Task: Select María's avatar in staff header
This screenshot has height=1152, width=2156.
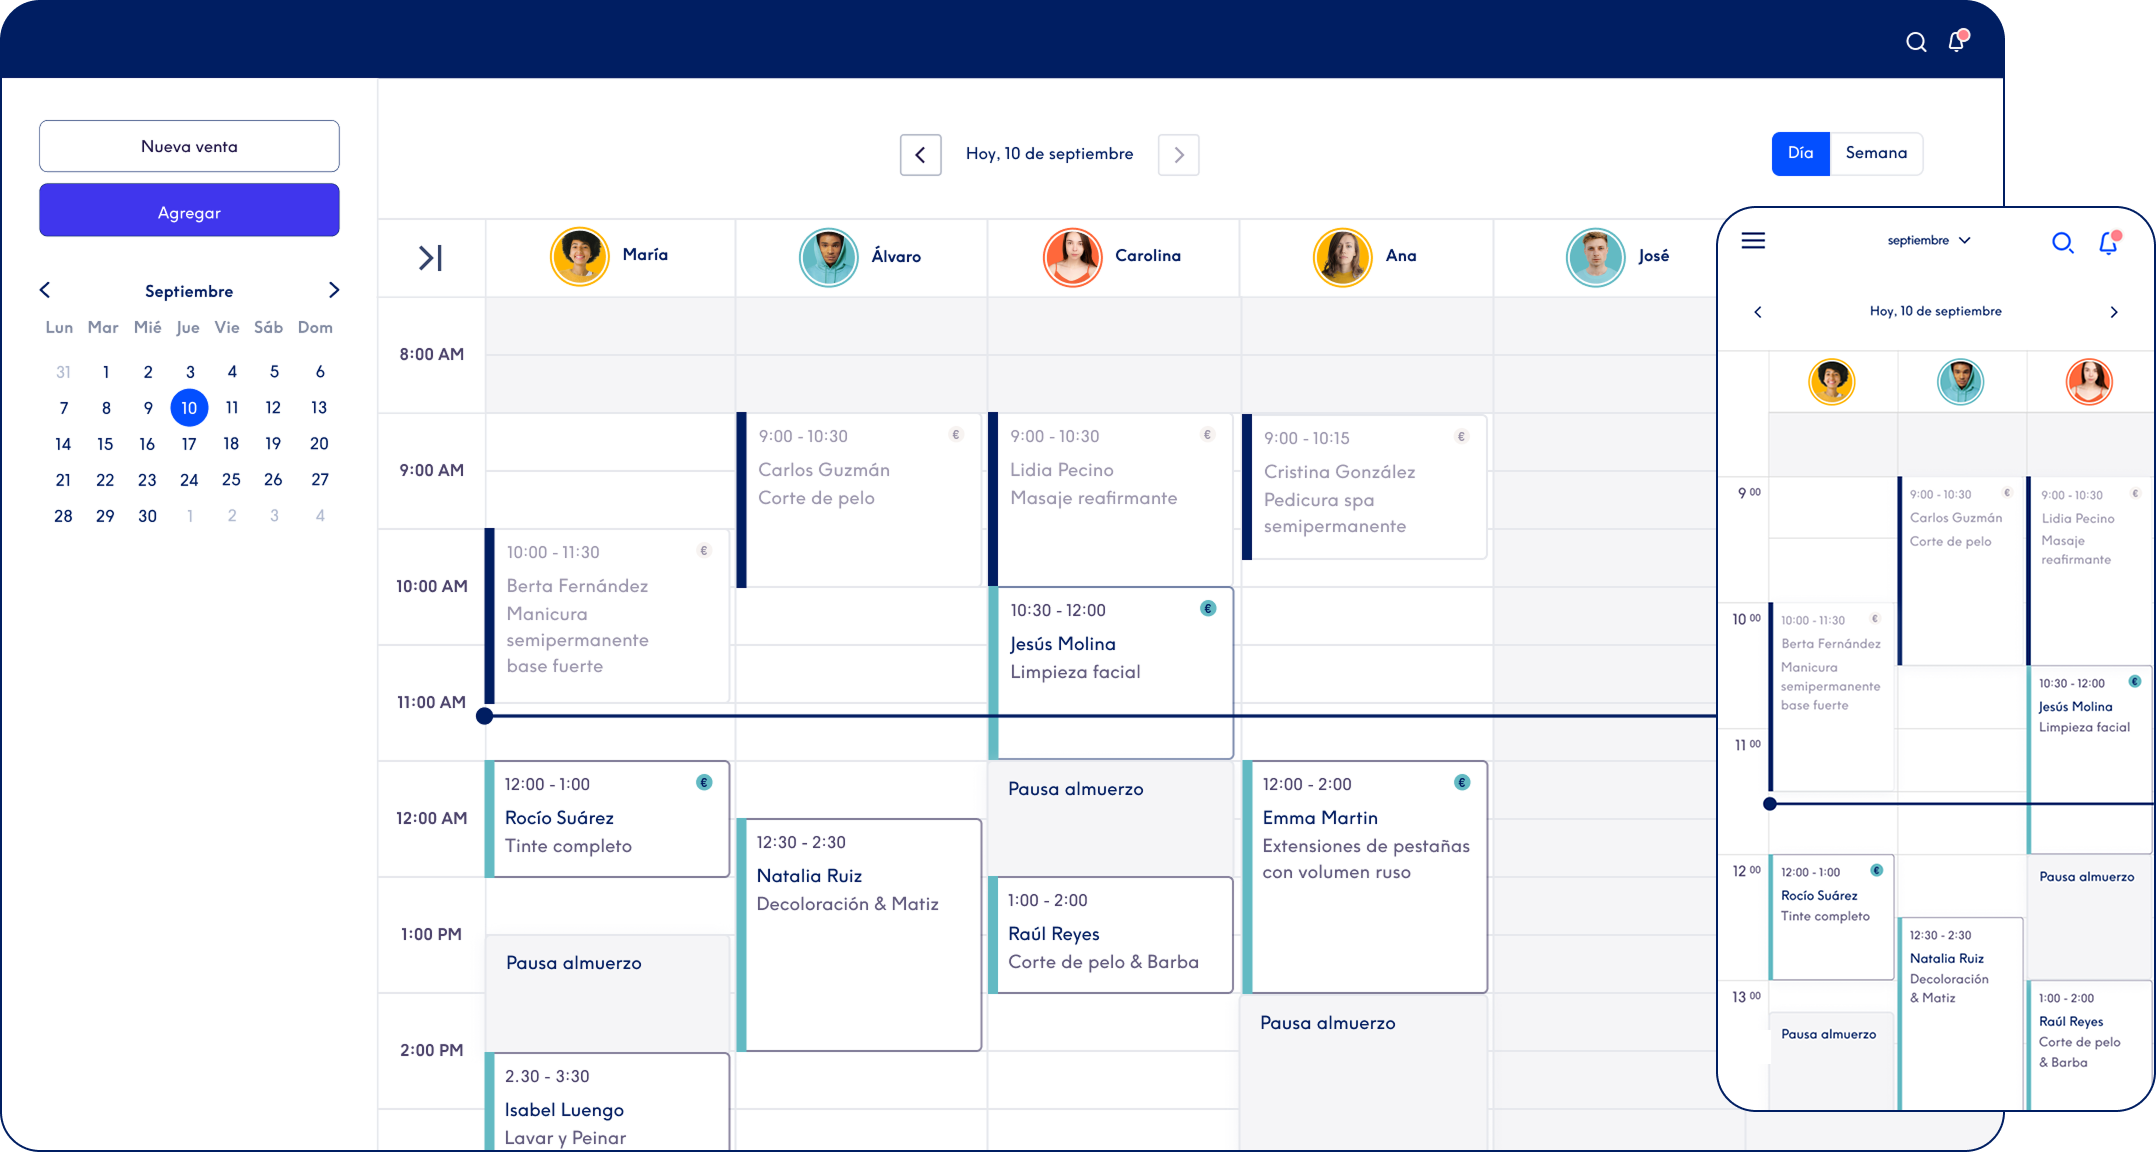Action: point(579,256)
